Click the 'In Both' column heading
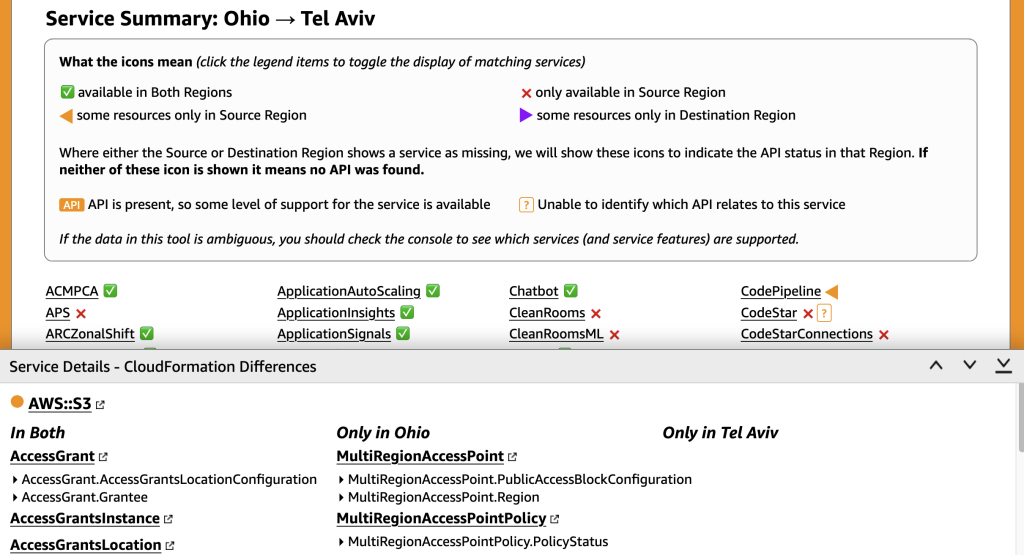Viewport: 1024px width, 555px height. coord(38,432)
